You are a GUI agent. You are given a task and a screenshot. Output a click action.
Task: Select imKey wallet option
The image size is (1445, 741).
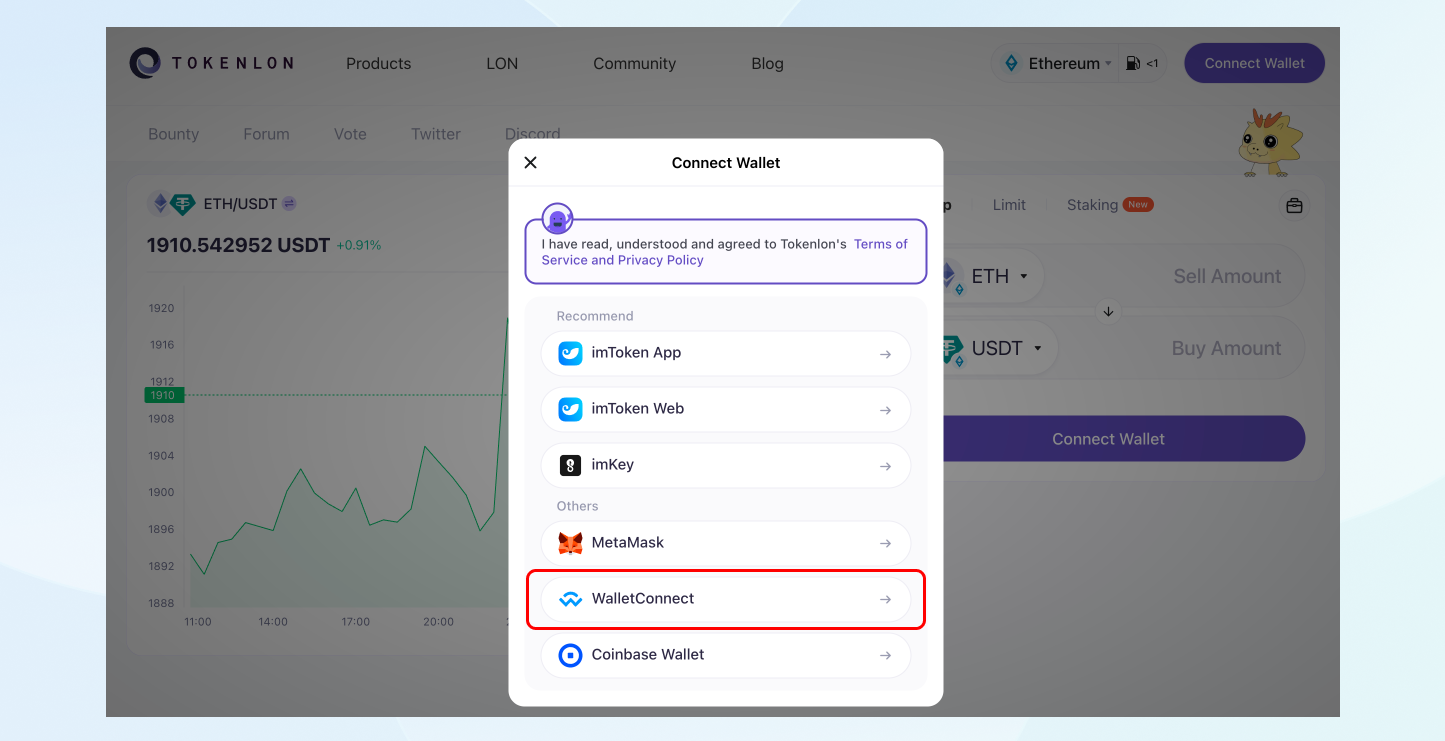[x=726, y=465]
